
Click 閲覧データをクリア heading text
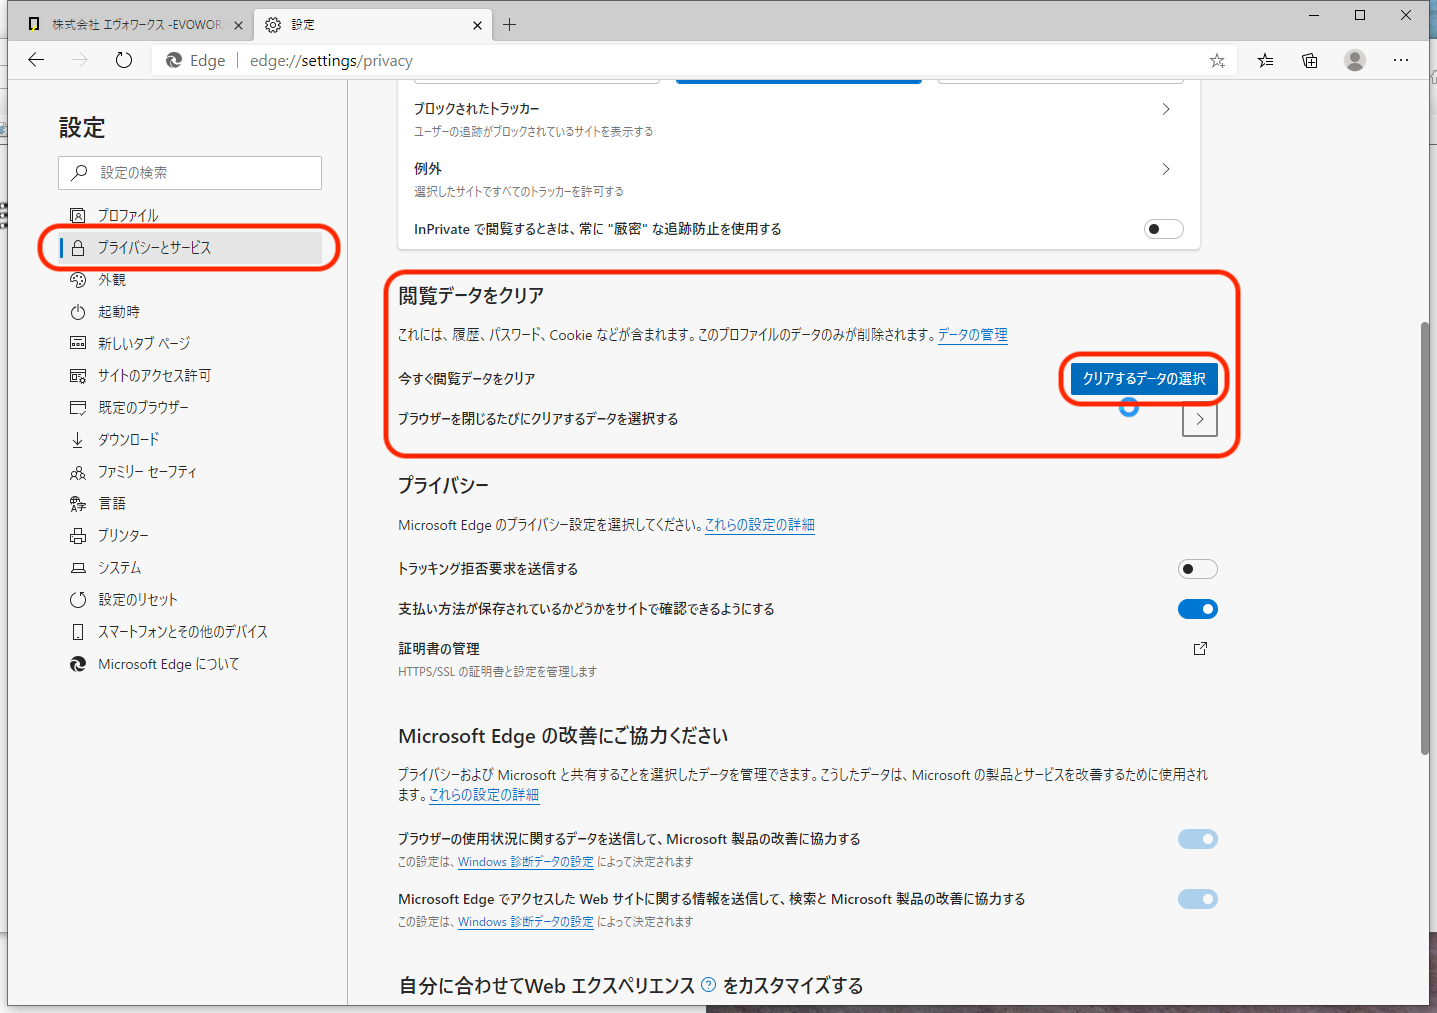[x=471, y=296]
